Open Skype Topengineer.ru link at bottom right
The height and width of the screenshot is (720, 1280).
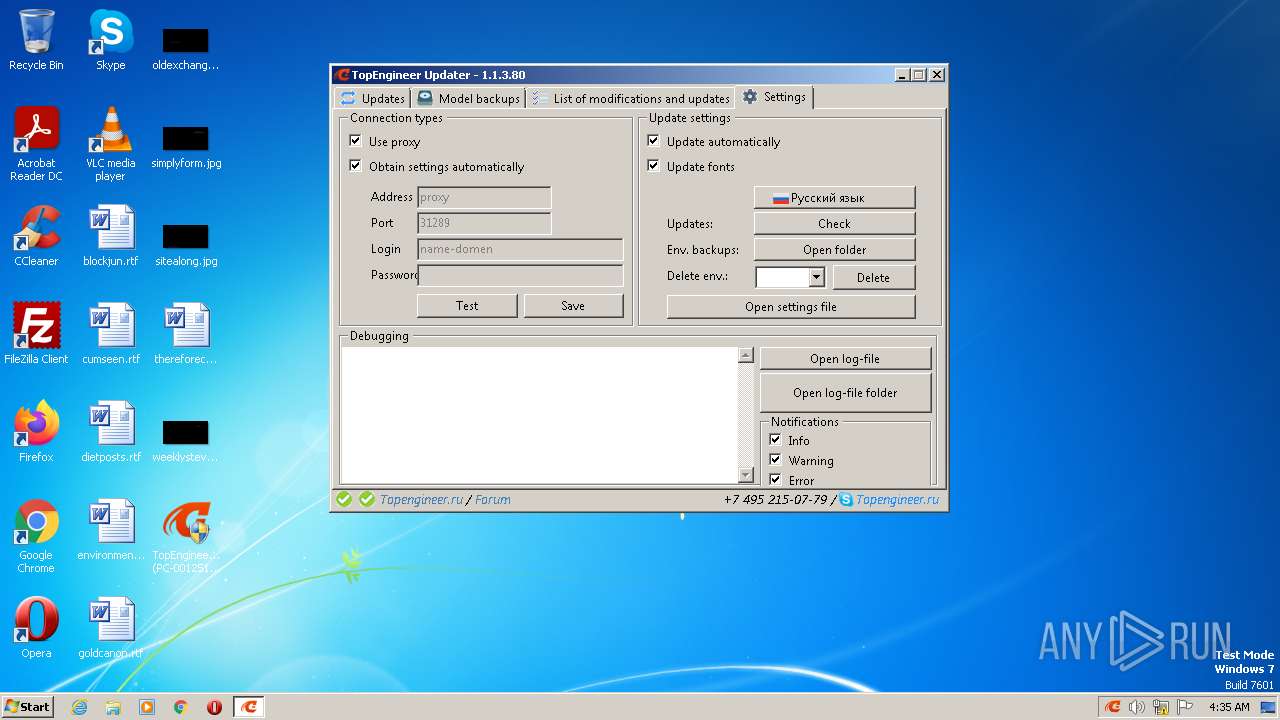click(x=897, y=499)
